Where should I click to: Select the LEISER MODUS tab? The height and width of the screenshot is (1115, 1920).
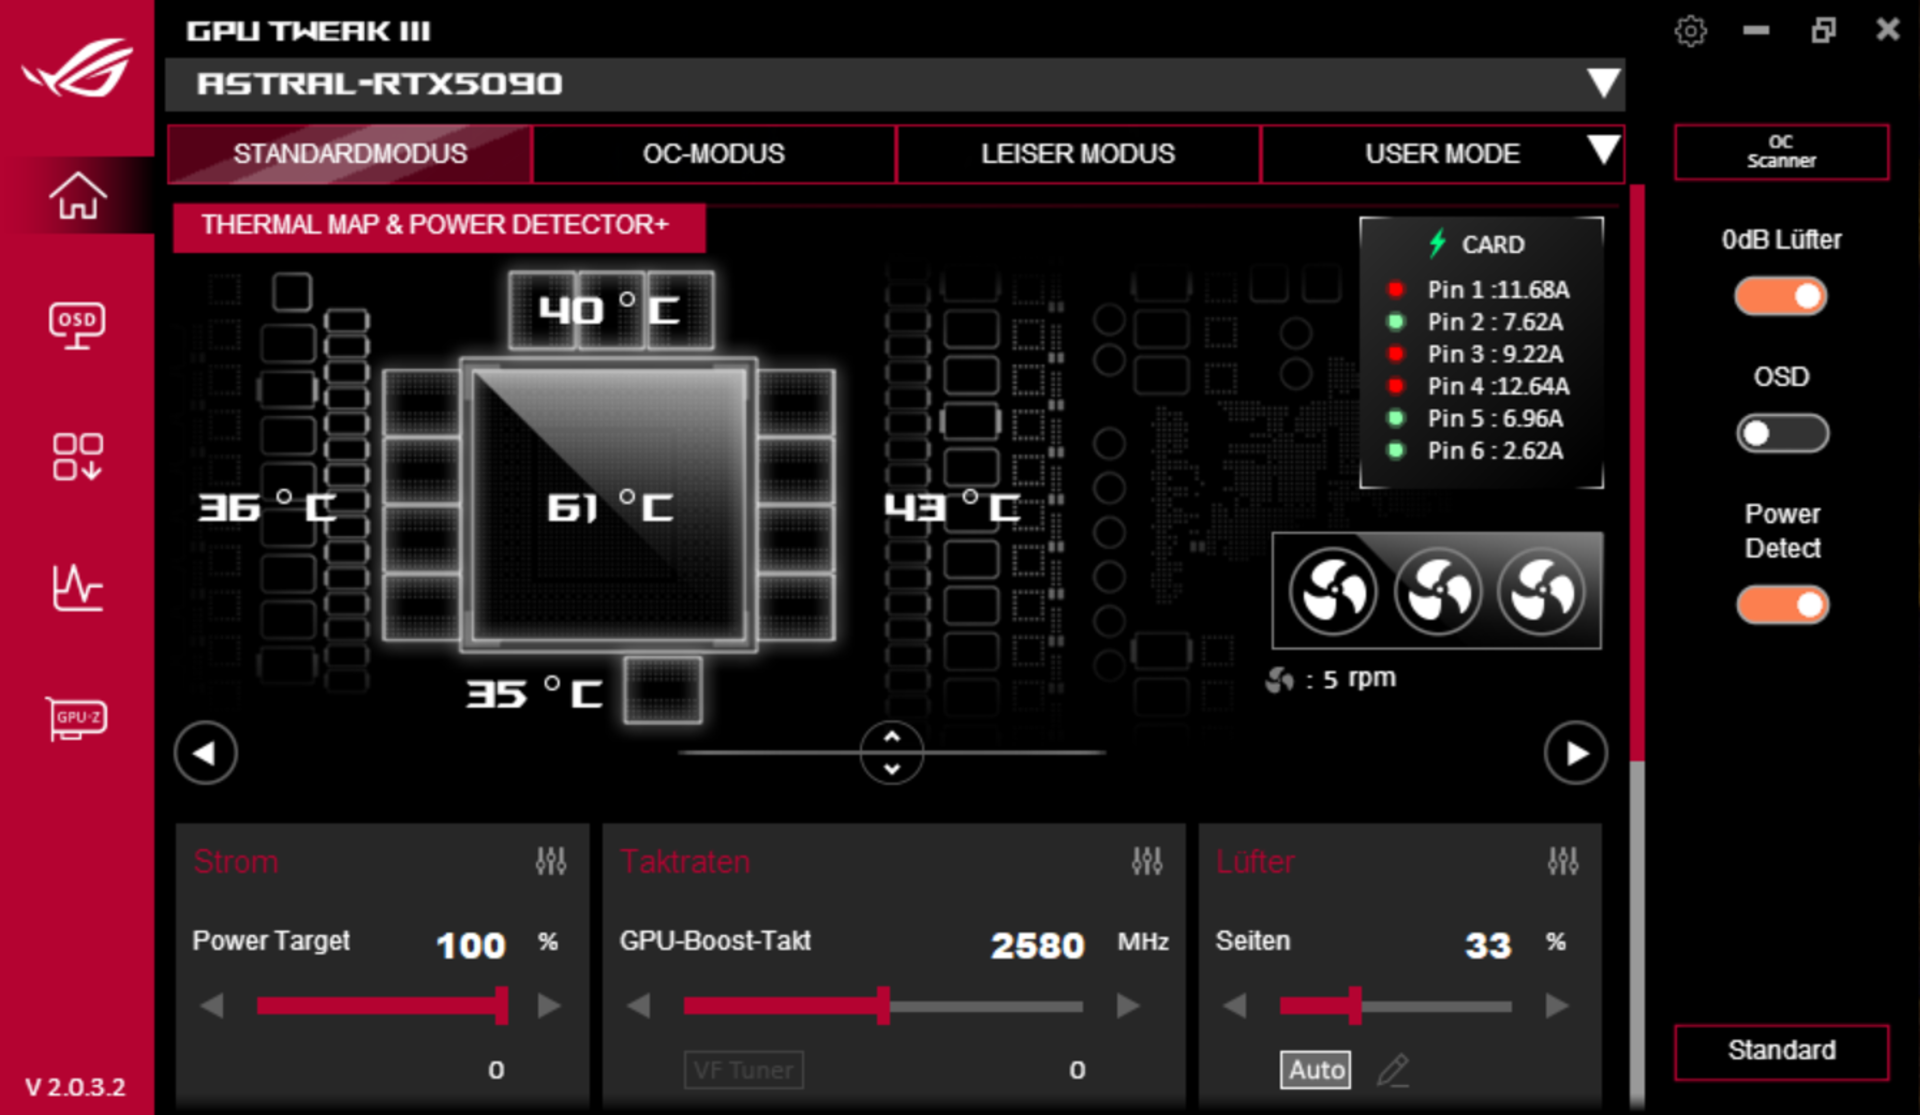click(x=1077, y=154)
